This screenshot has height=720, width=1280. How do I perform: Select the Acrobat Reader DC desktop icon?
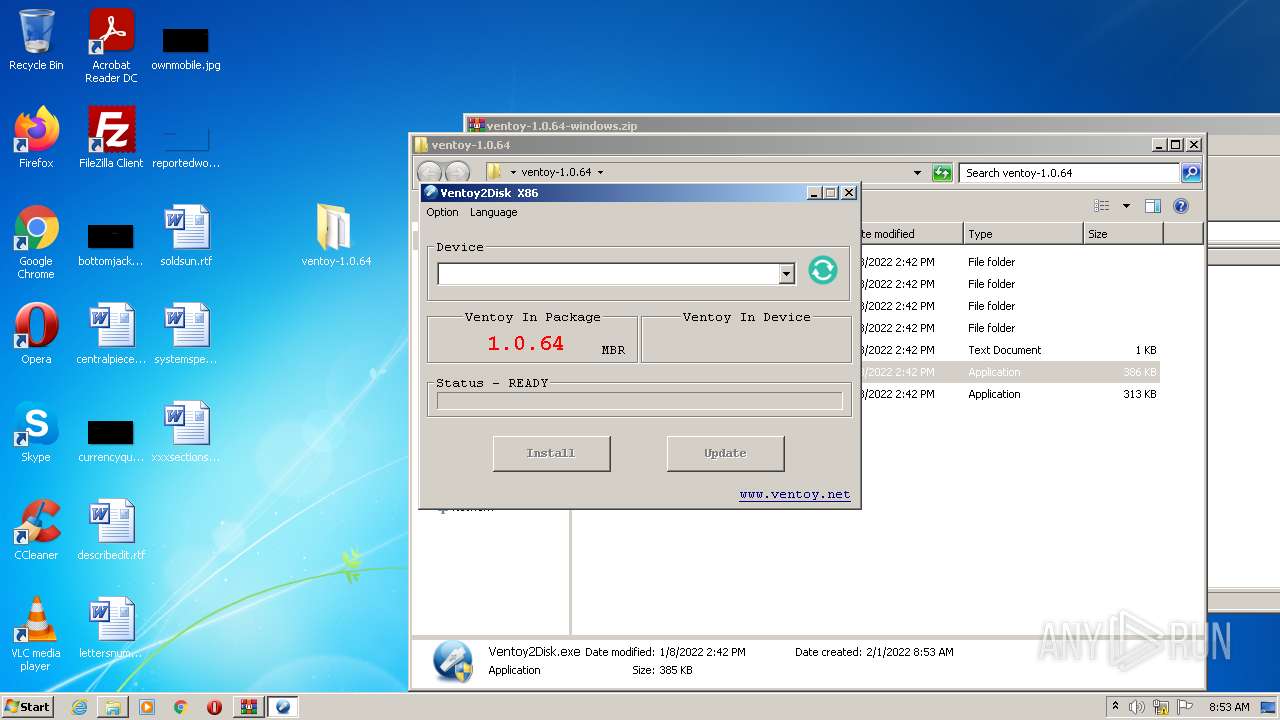(111, 47)
